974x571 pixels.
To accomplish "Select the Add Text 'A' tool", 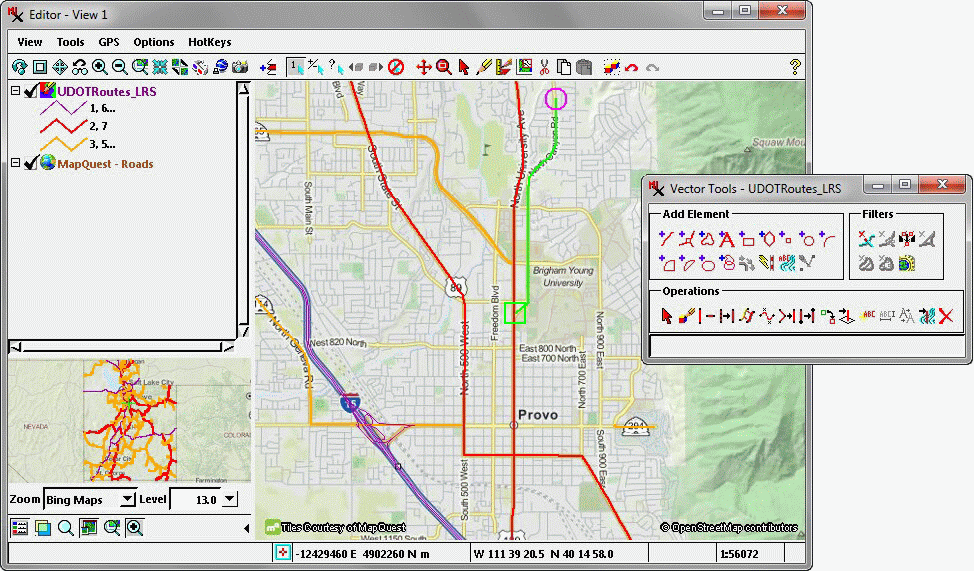I will pos(726,239).
